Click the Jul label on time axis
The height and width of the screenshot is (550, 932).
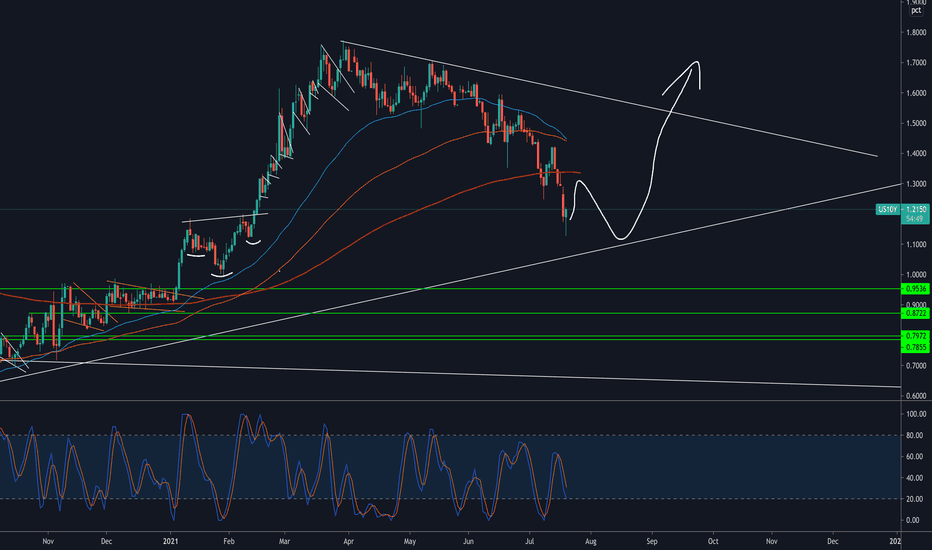coord(530,542)
